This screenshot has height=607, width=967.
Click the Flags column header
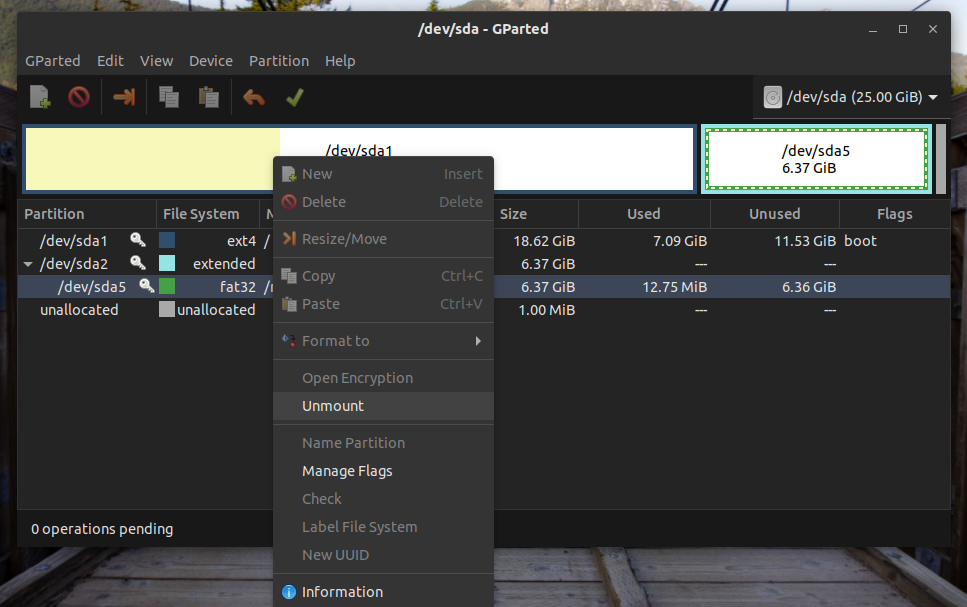pyautogui.click(x=894, y=214)
